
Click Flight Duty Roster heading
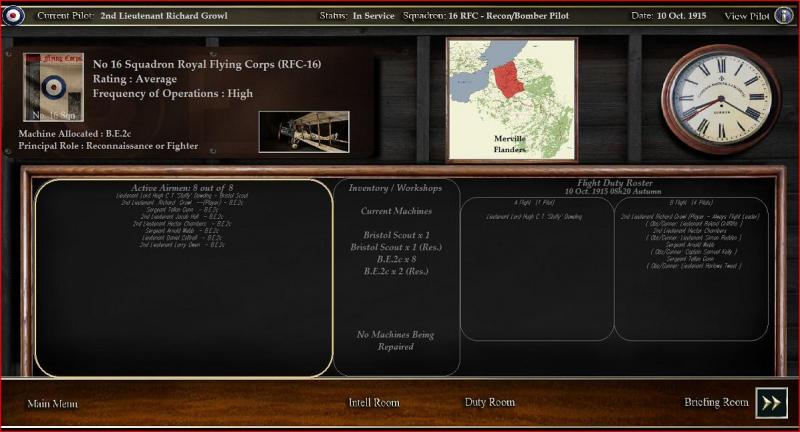[615, 183]
